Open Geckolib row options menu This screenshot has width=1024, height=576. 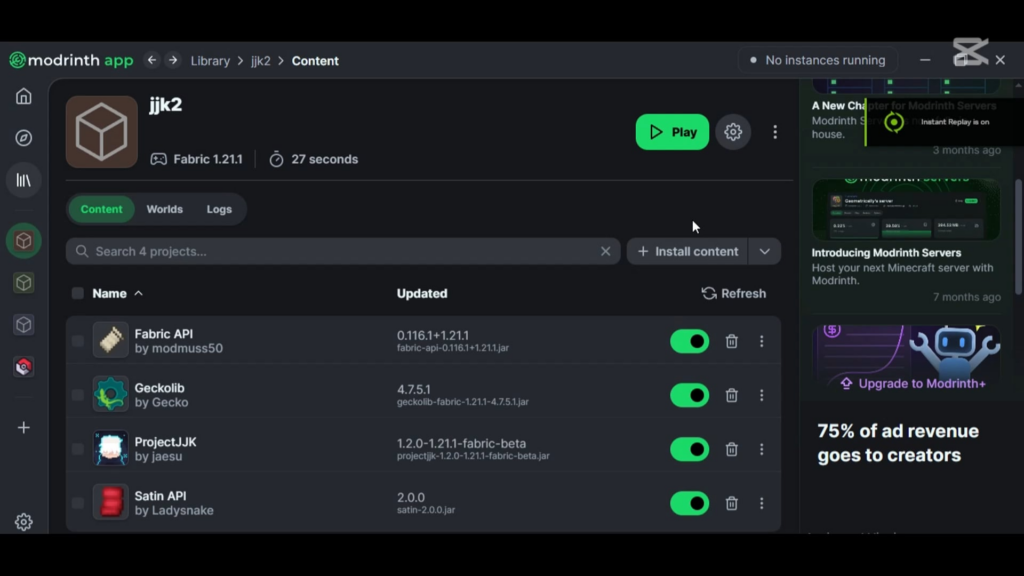(761, 396)
